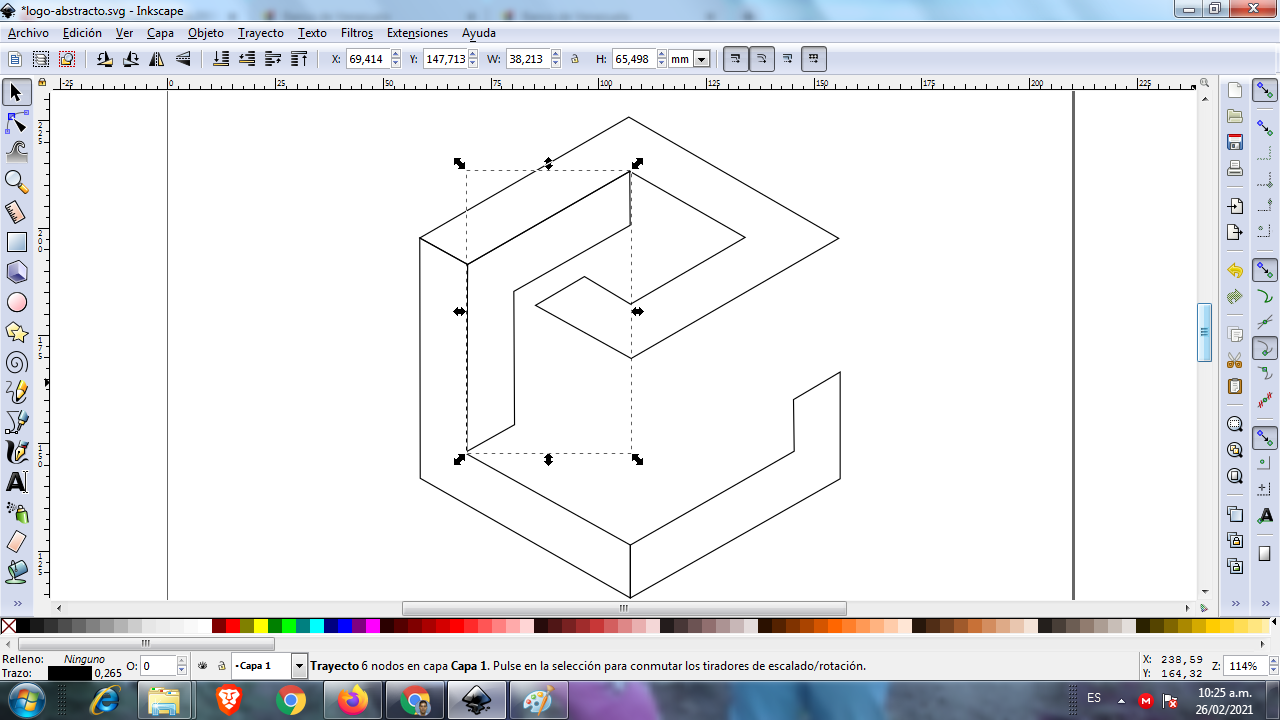Click Open document folder icon

coord(1235,116)
